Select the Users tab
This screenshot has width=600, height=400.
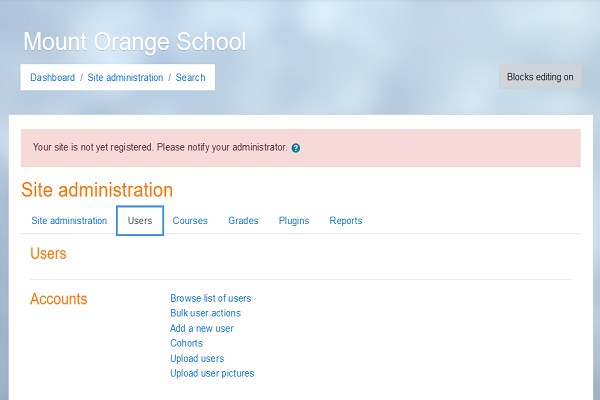pos(140,221)
